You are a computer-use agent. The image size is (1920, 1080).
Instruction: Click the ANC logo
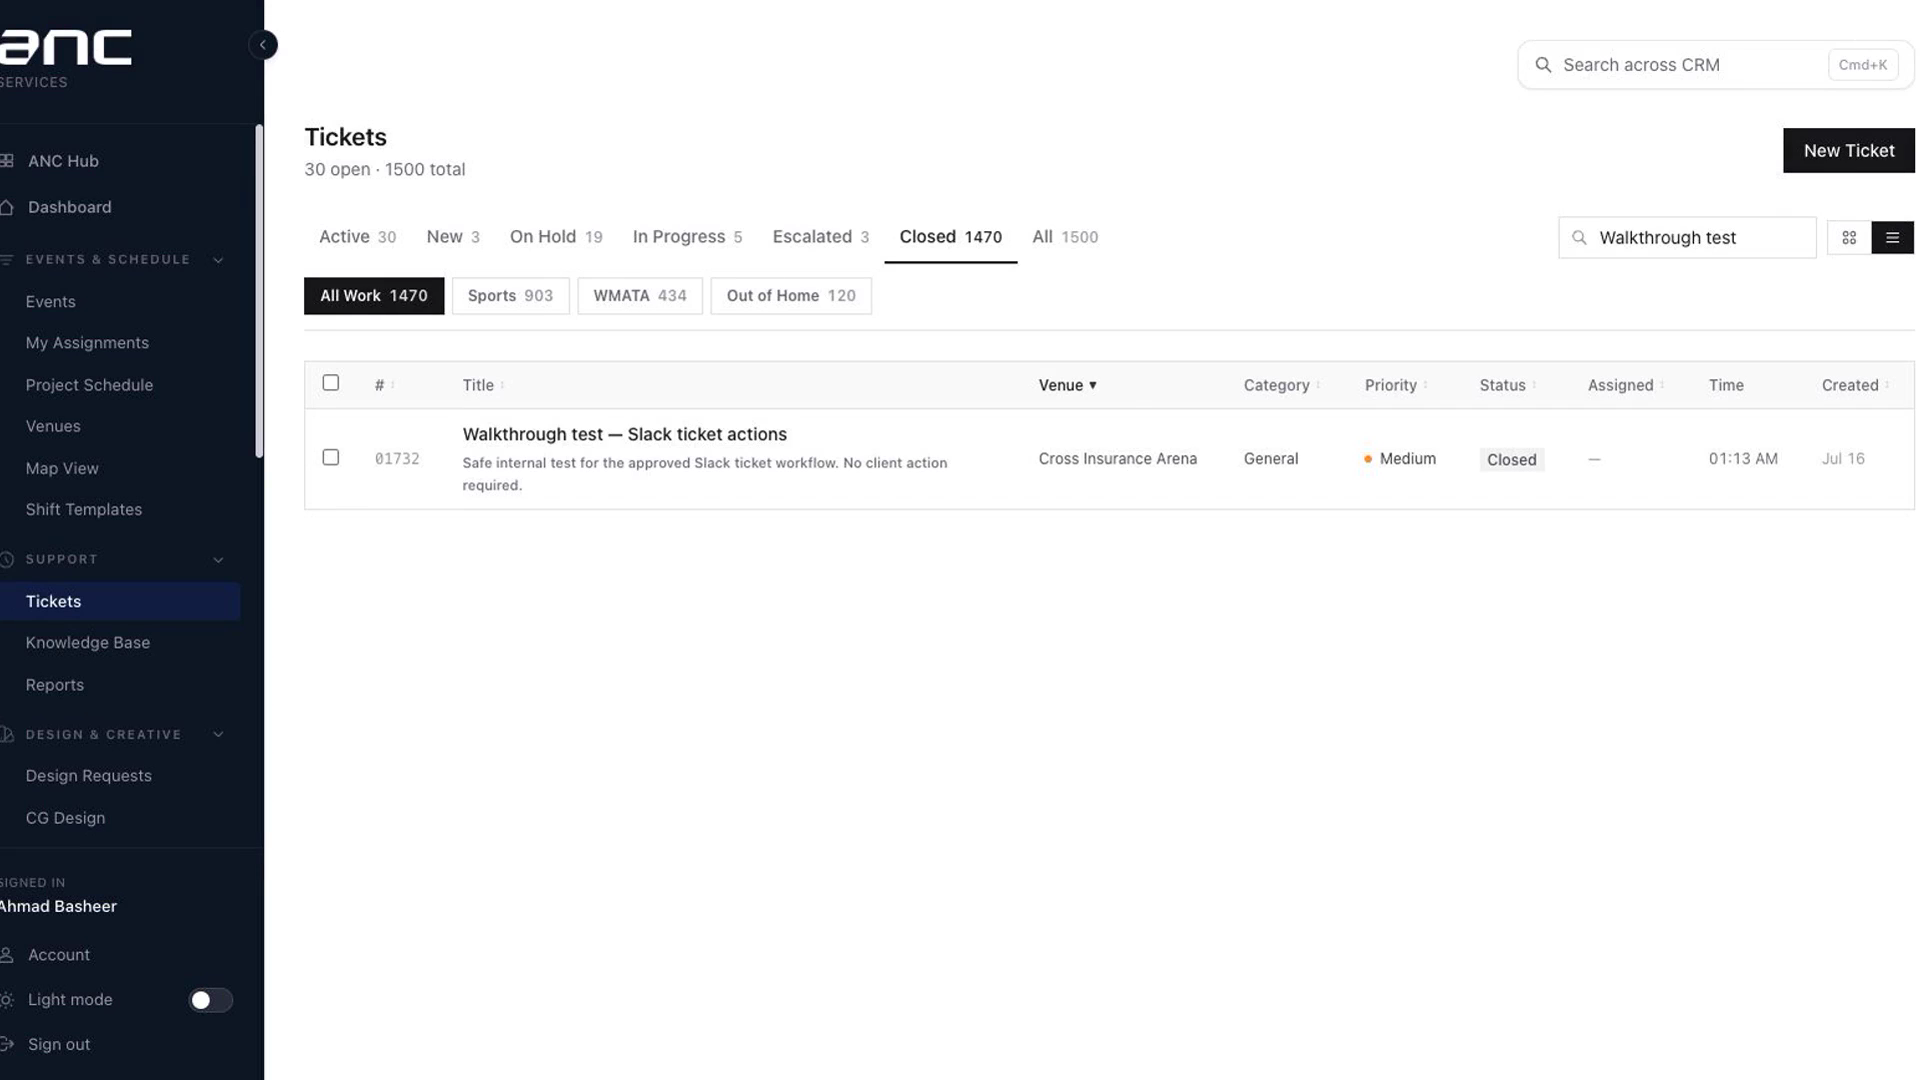tap(66, 48)
